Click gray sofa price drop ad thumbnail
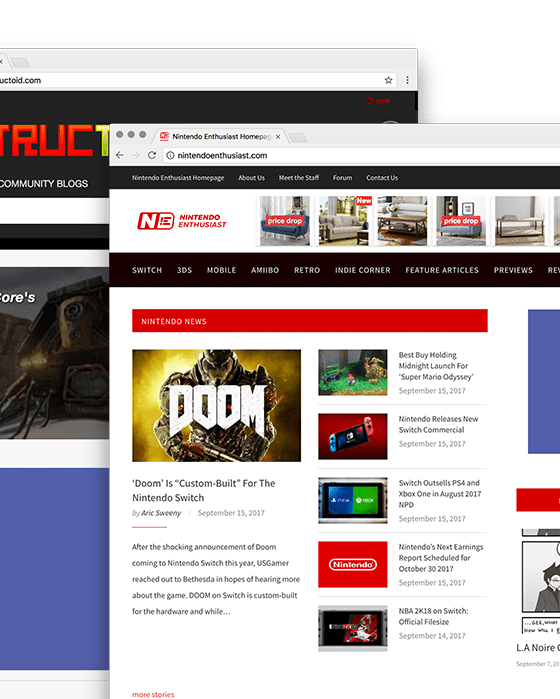This screenshot has height=699, width=560. [461, 221]
